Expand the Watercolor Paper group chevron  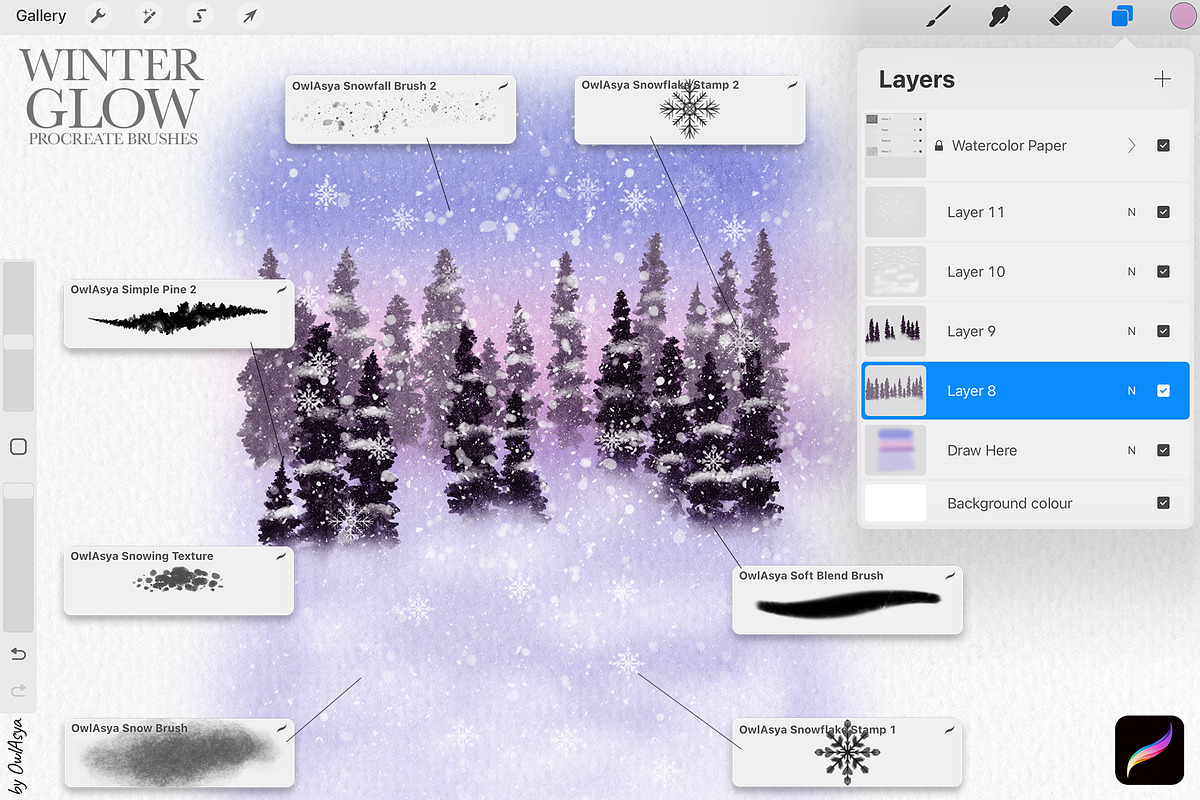(x=1132, y=145)
